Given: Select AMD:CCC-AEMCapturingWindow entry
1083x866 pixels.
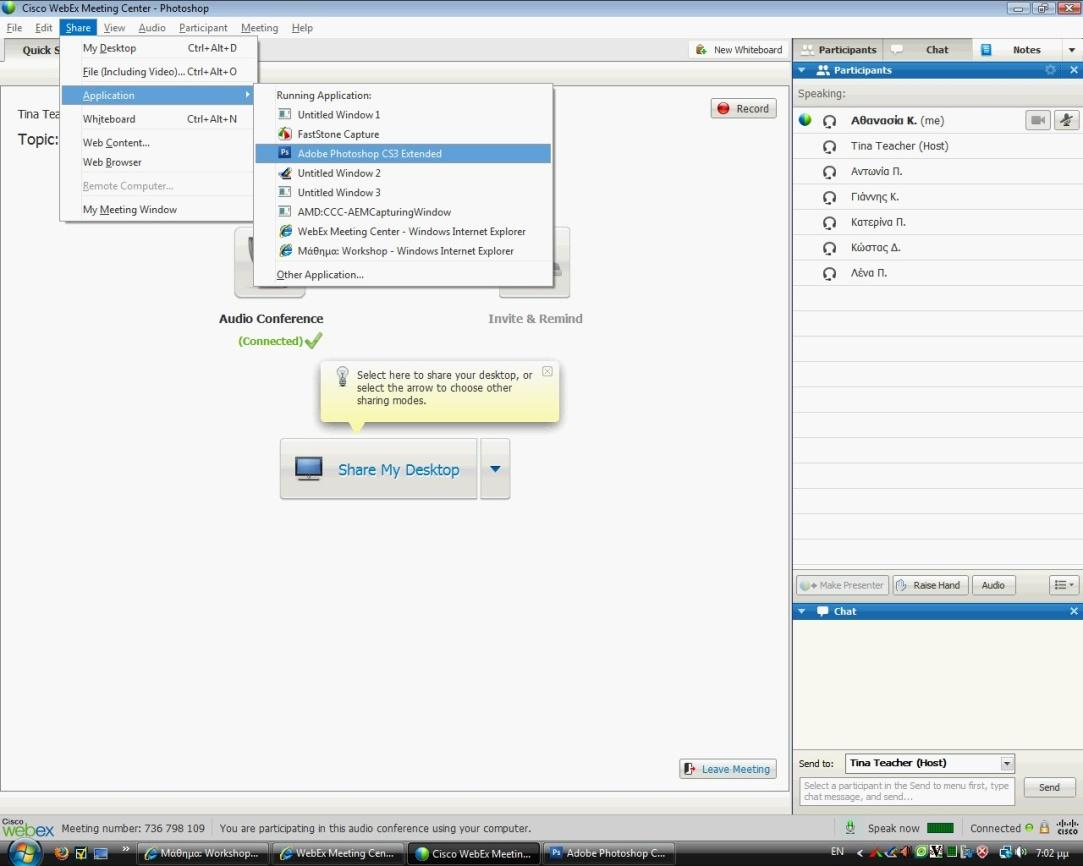Looking at the screenshot, I should 403,212.
